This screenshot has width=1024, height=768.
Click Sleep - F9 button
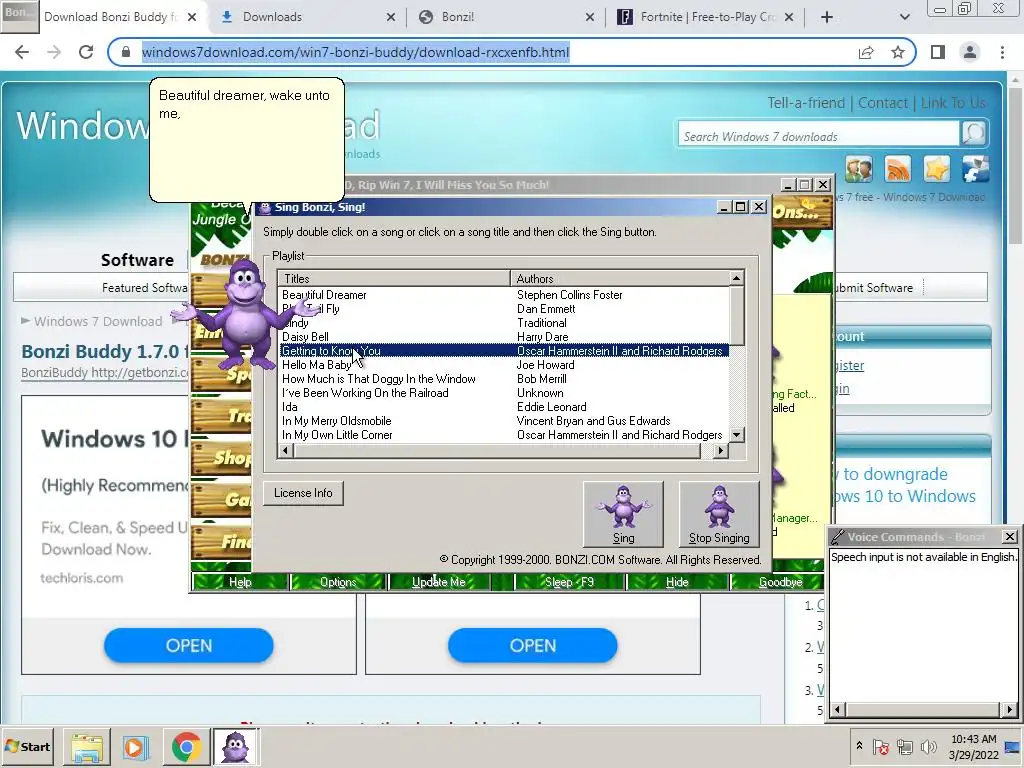click(569, 582)
